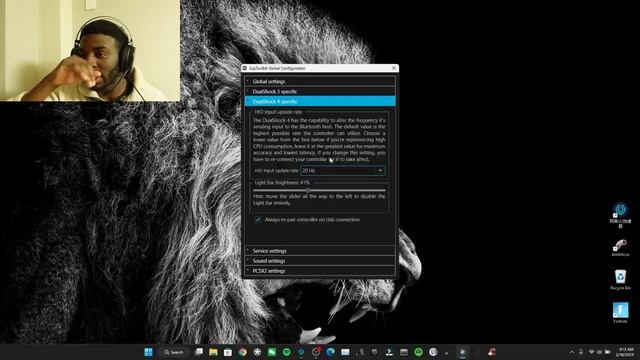Image resolution: width=640 pixels, height=360 pixels.
Task: Collapse the DualShock 4 specific section
Action: 320,101
